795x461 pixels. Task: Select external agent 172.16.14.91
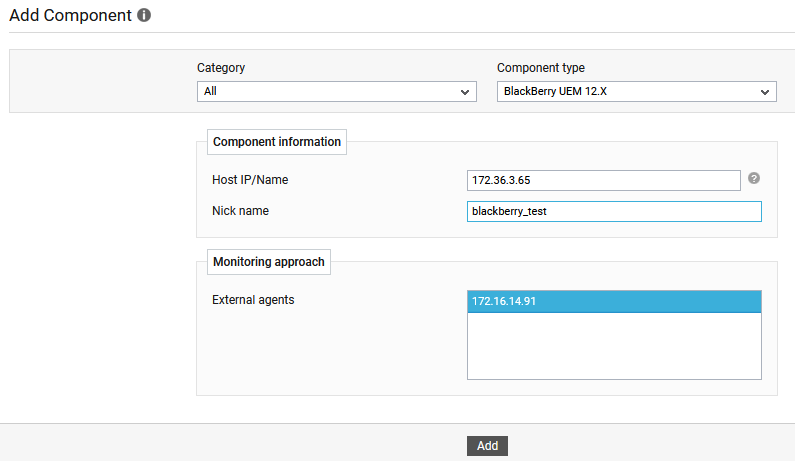(x=614, y=301)
